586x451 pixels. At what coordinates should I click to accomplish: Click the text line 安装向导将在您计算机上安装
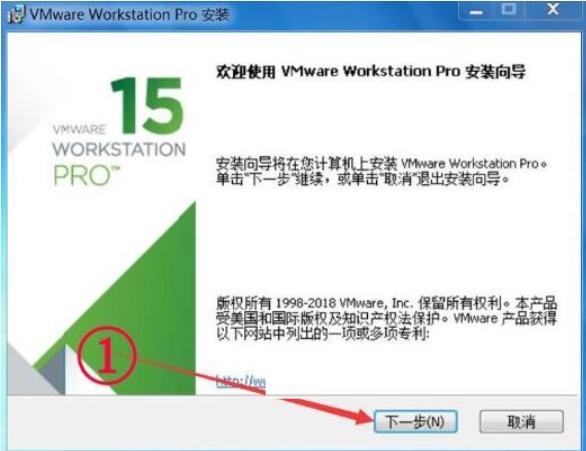[306, 164]
